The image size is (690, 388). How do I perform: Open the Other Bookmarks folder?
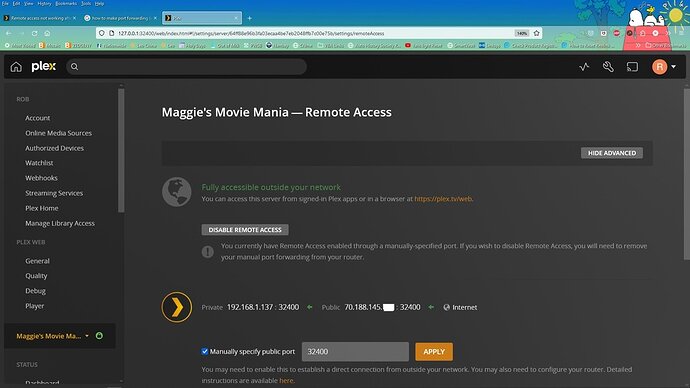[x=665, y=45]
